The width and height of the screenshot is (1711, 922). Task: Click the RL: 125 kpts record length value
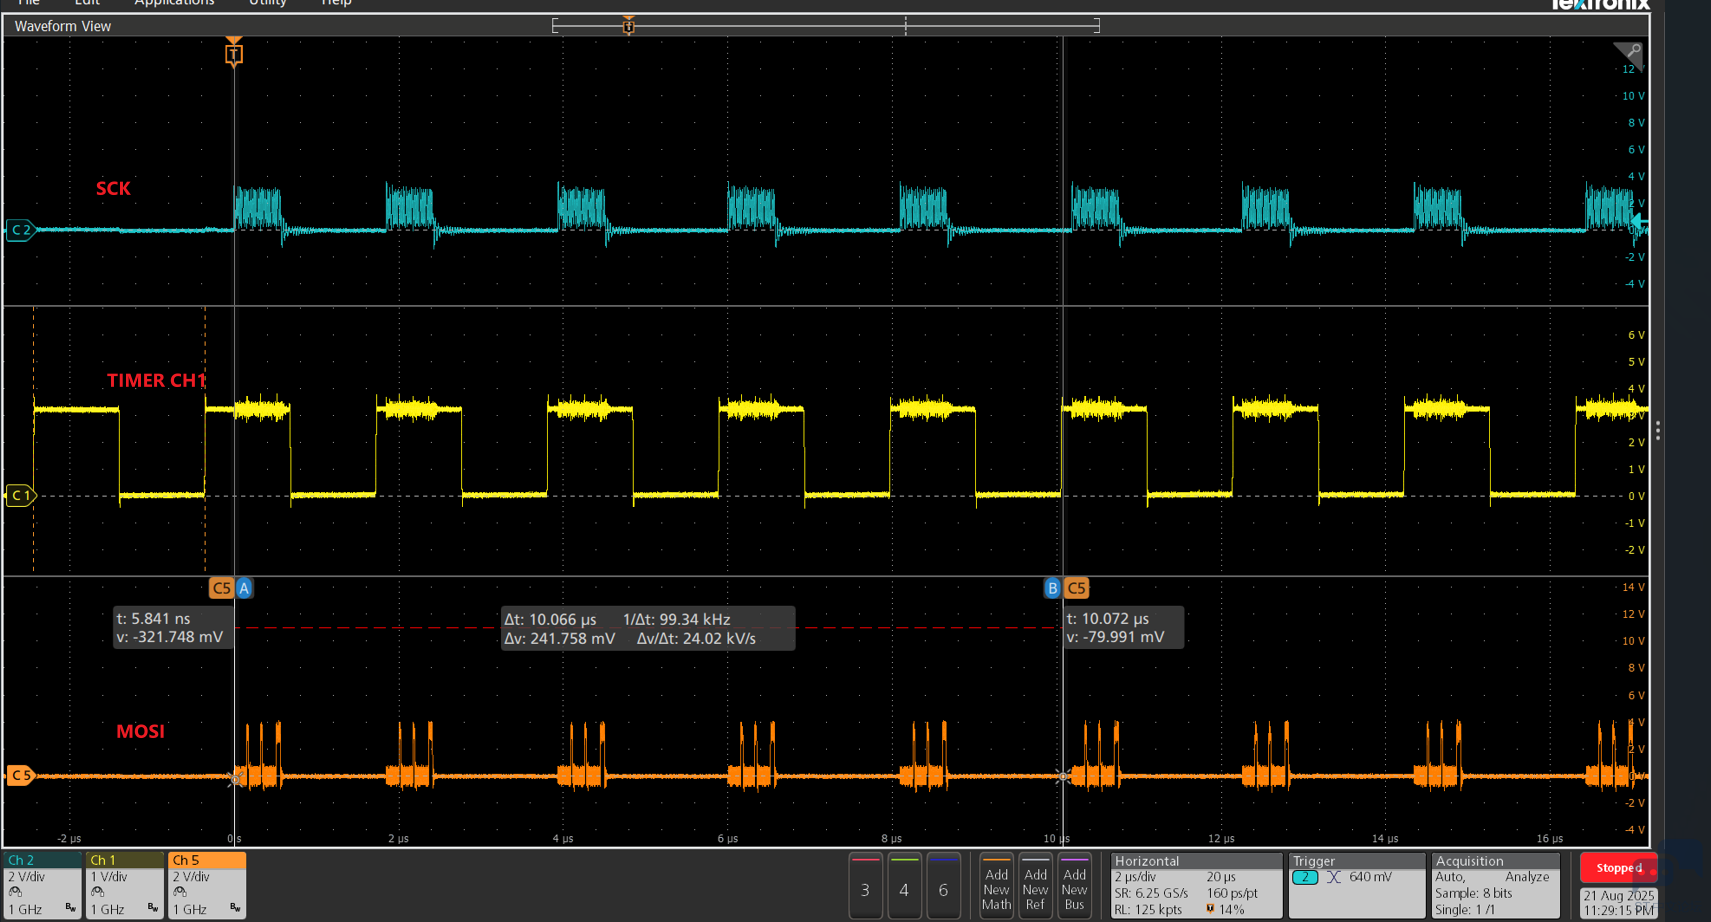click(x=1148, y=909)
